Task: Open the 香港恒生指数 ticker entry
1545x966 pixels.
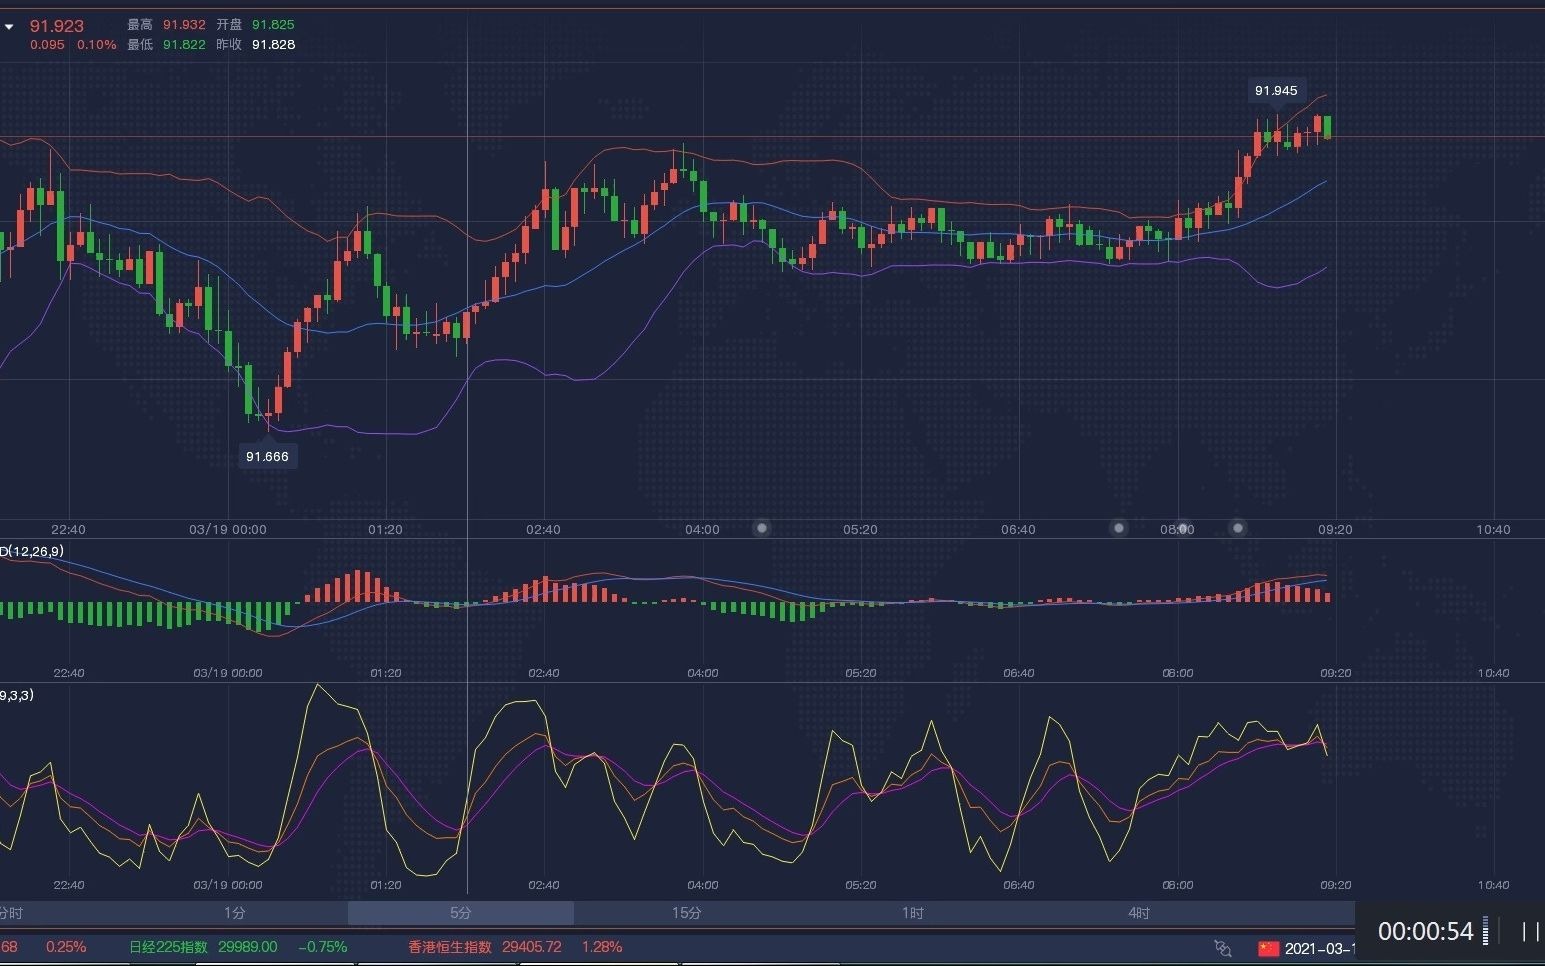Action: point(450,947)
